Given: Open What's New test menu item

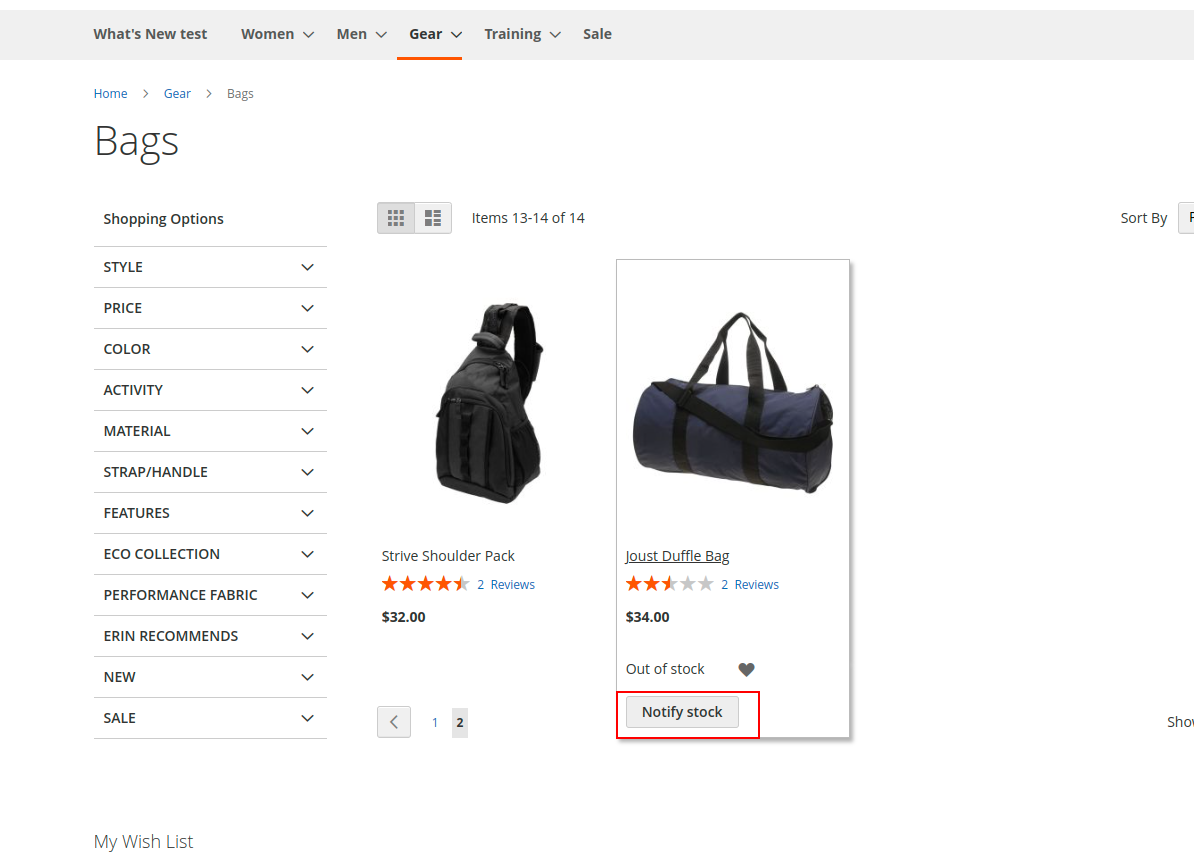Looking at the screenshot, I should pos(150,34).
